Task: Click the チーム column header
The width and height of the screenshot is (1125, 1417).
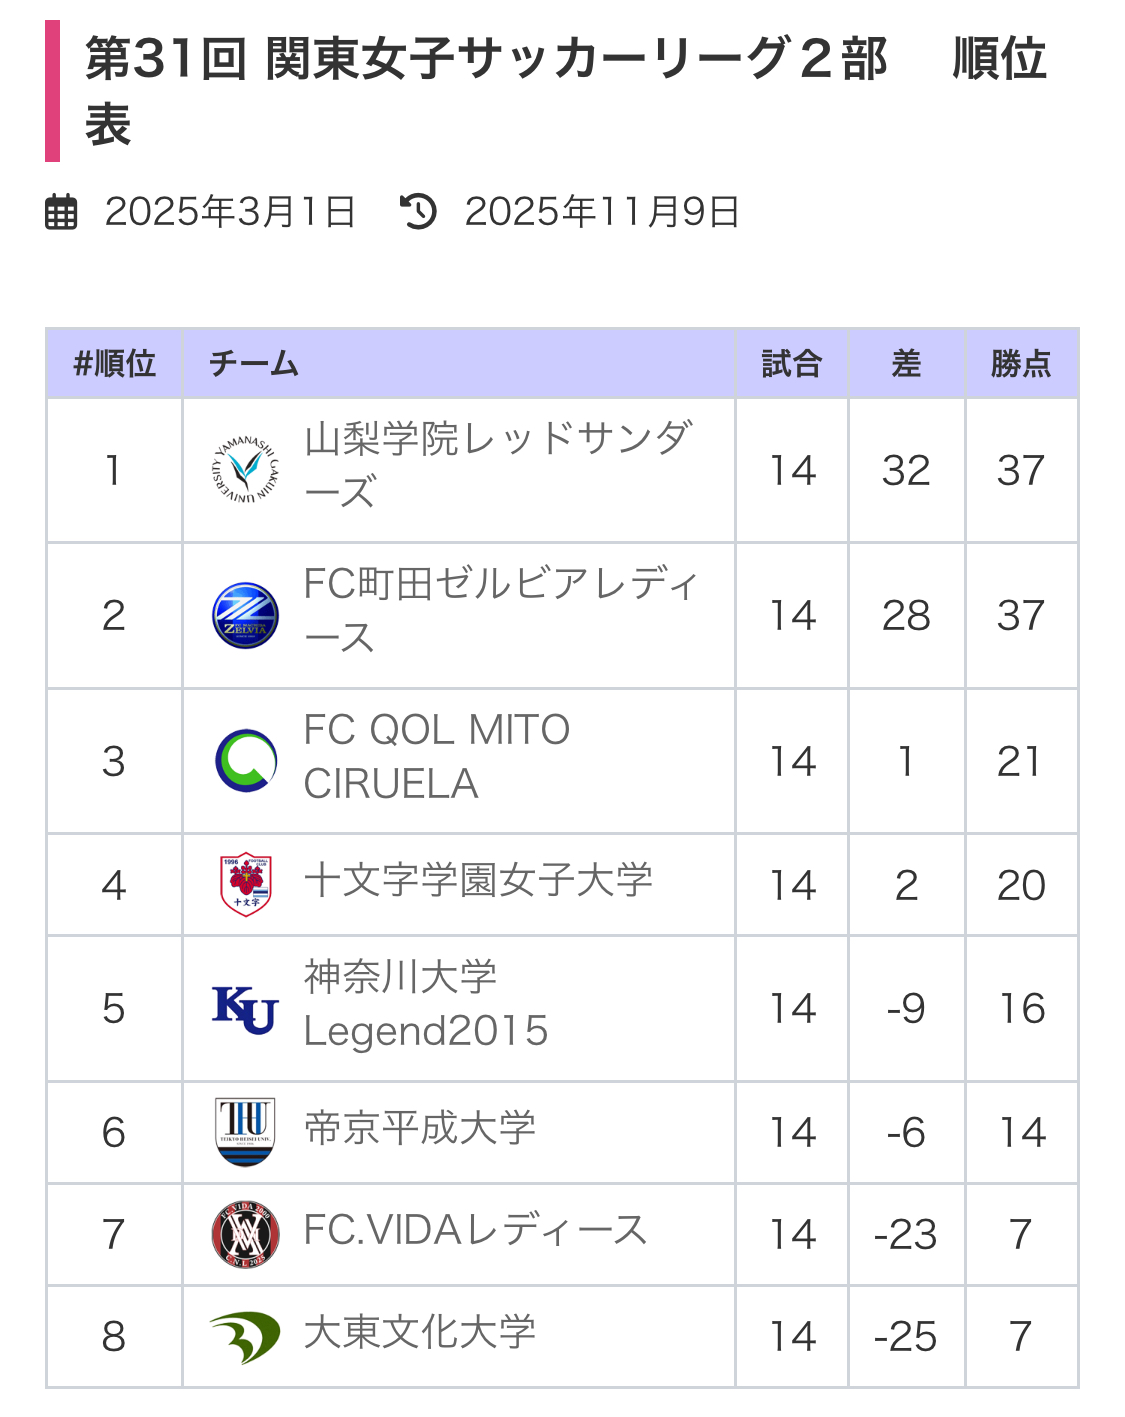Action: tap(254, 364)
